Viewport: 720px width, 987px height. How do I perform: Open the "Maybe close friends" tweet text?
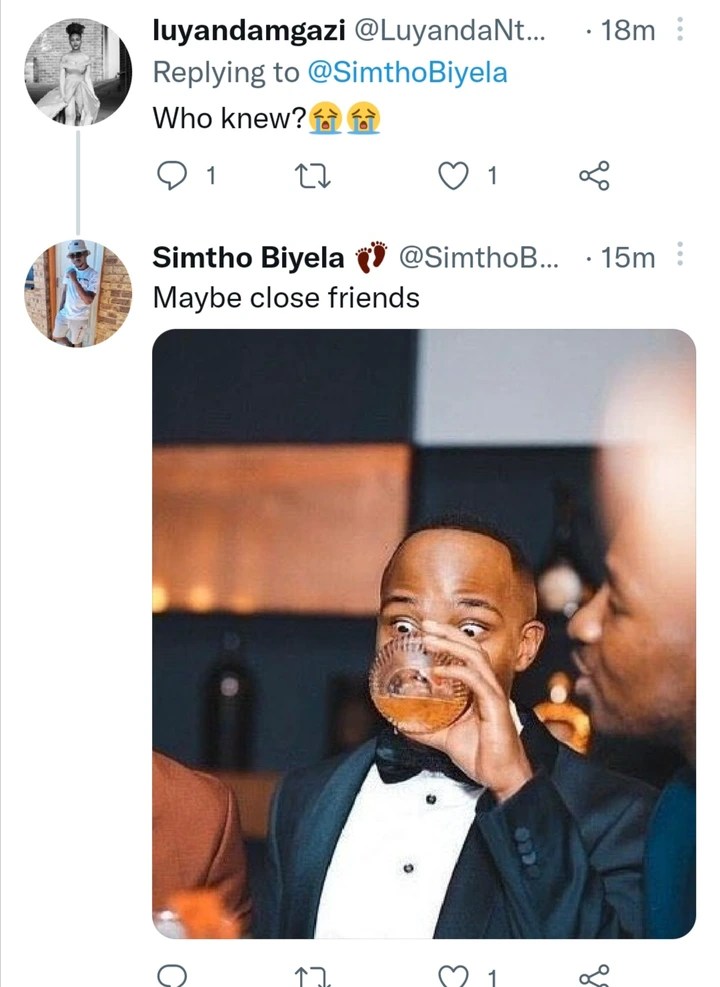click(x=286, y=298)
